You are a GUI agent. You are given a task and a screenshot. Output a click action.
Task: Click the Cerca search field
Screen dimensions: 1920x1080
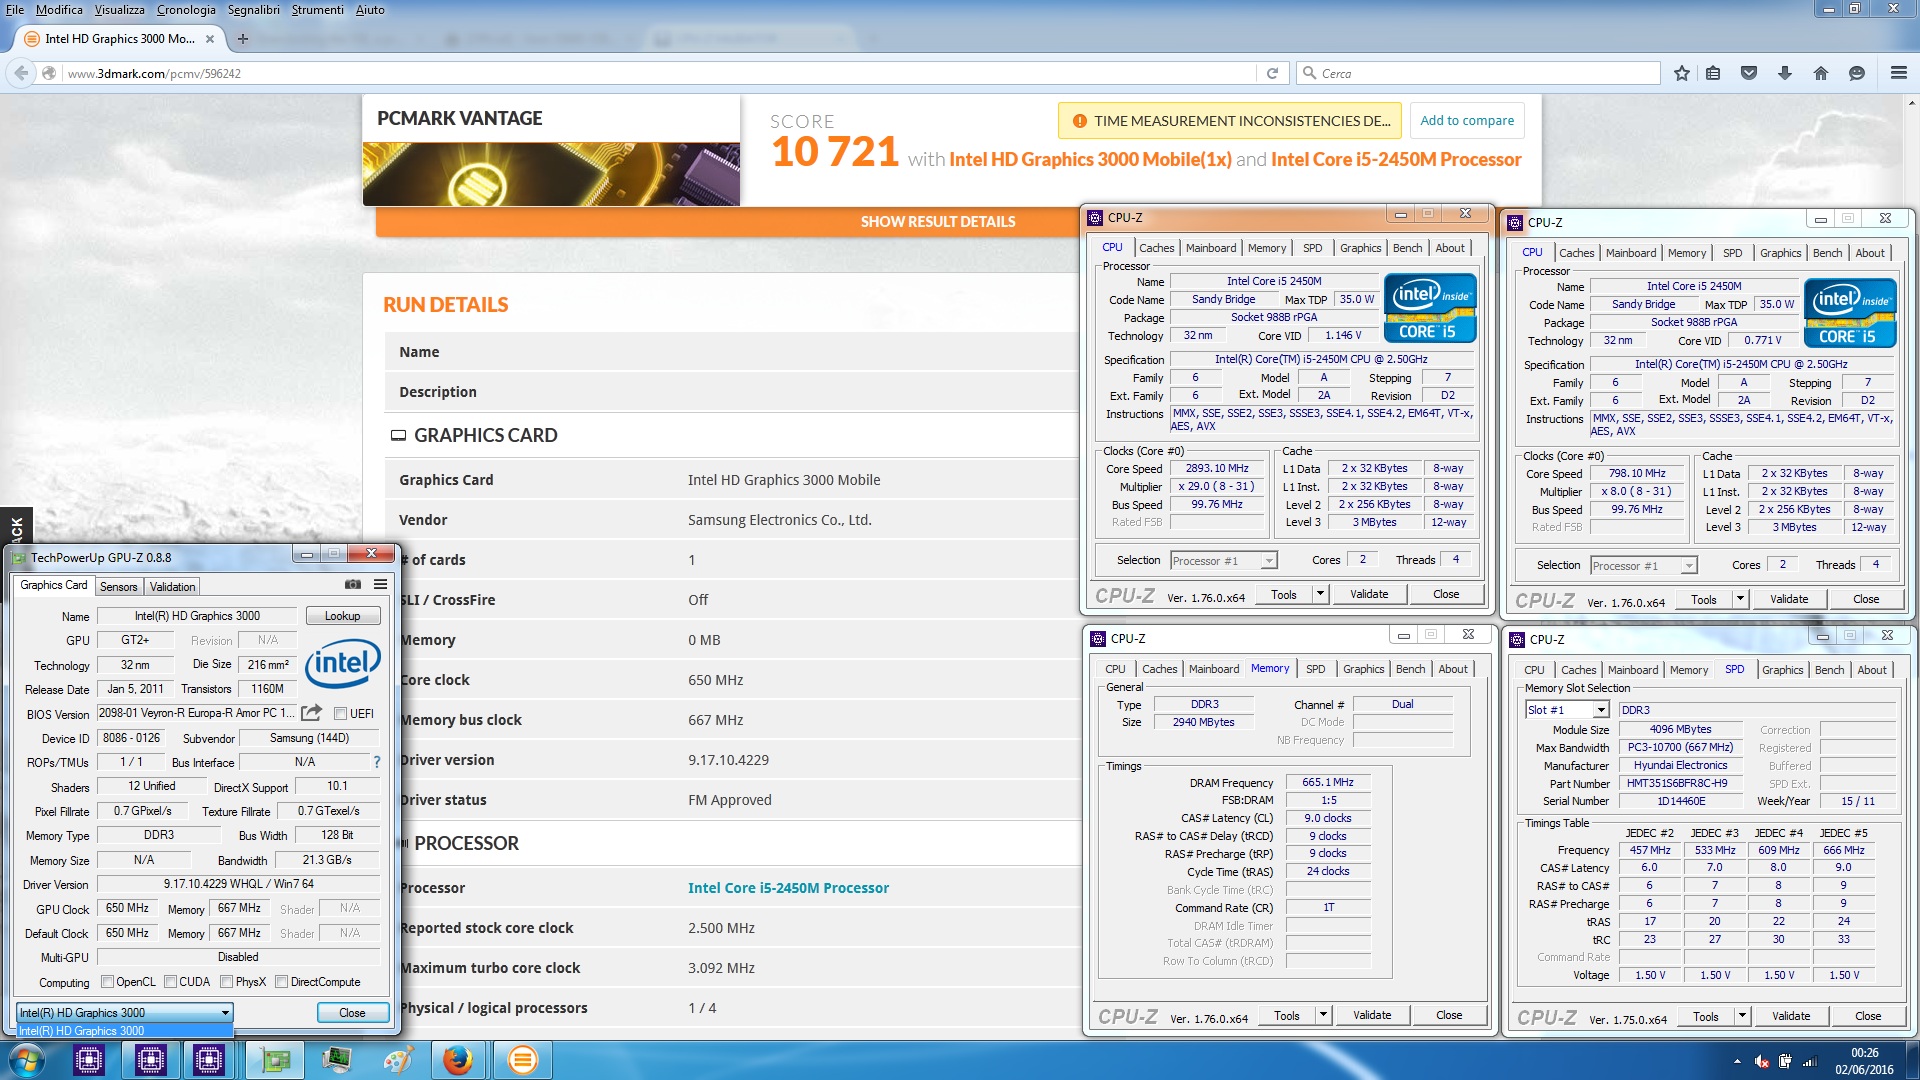point(1478,73)
